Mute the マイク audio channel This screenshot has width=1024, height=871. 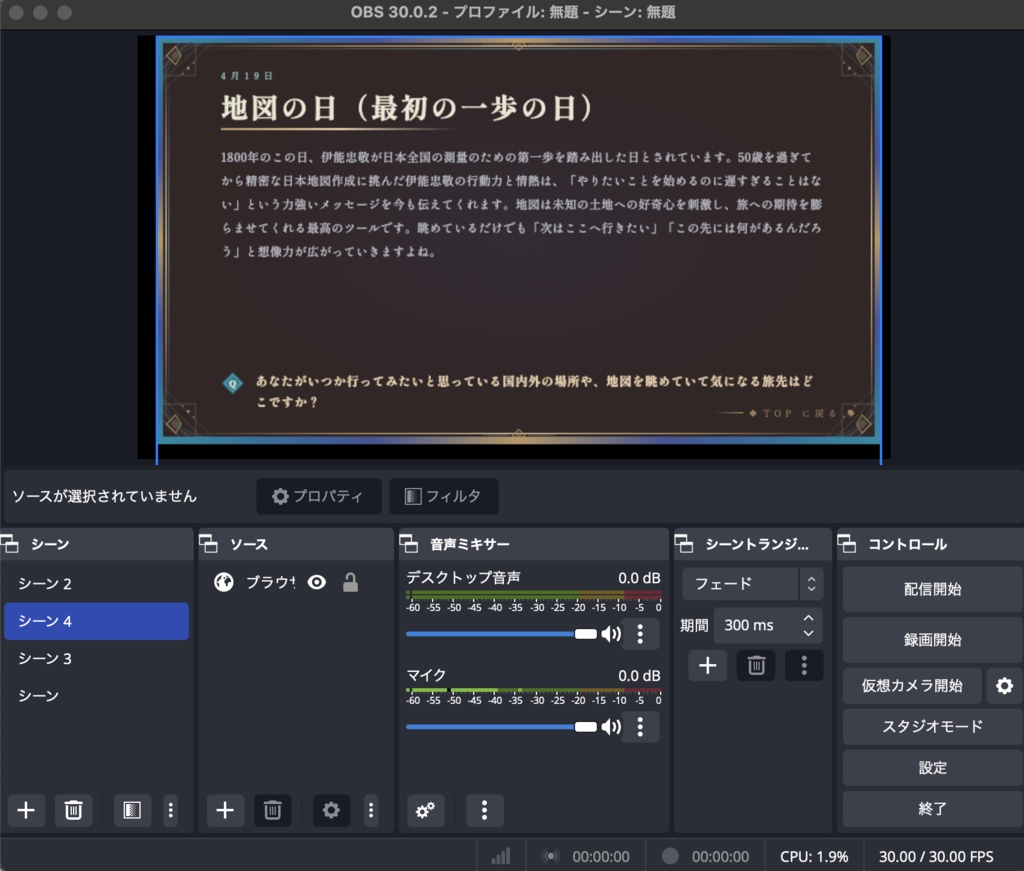(x=610, y=727)
